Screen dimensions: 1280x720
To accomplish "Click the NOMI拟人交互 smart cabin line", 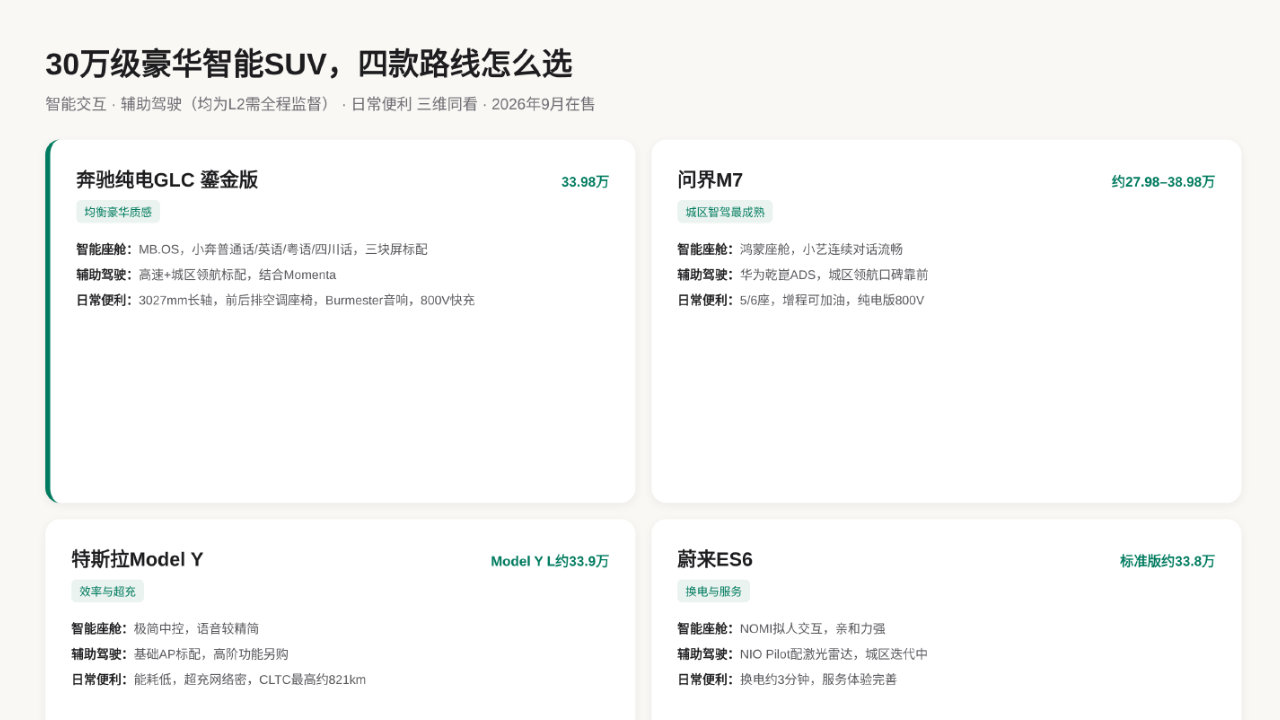I will tap(781, 629).
